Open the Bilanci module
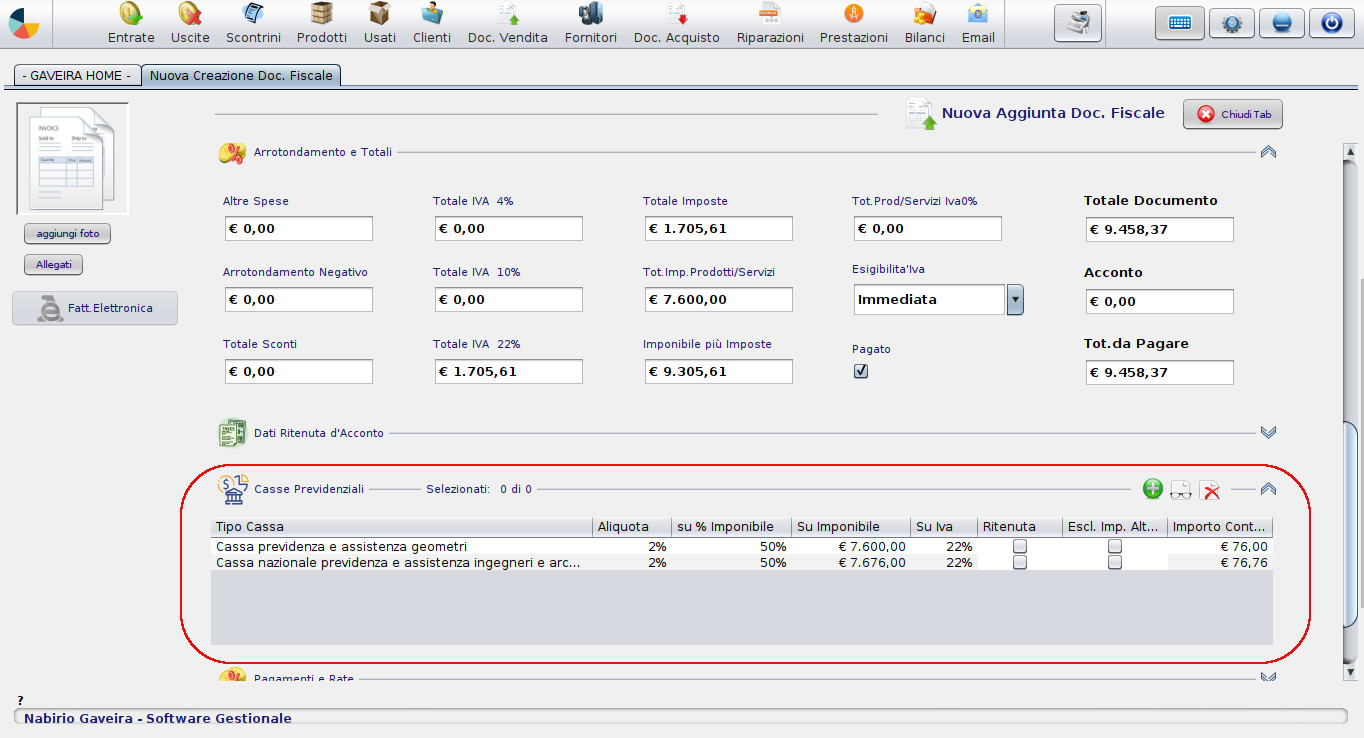Viewport: 1364px width, 738px height. [x=925, y=23]
